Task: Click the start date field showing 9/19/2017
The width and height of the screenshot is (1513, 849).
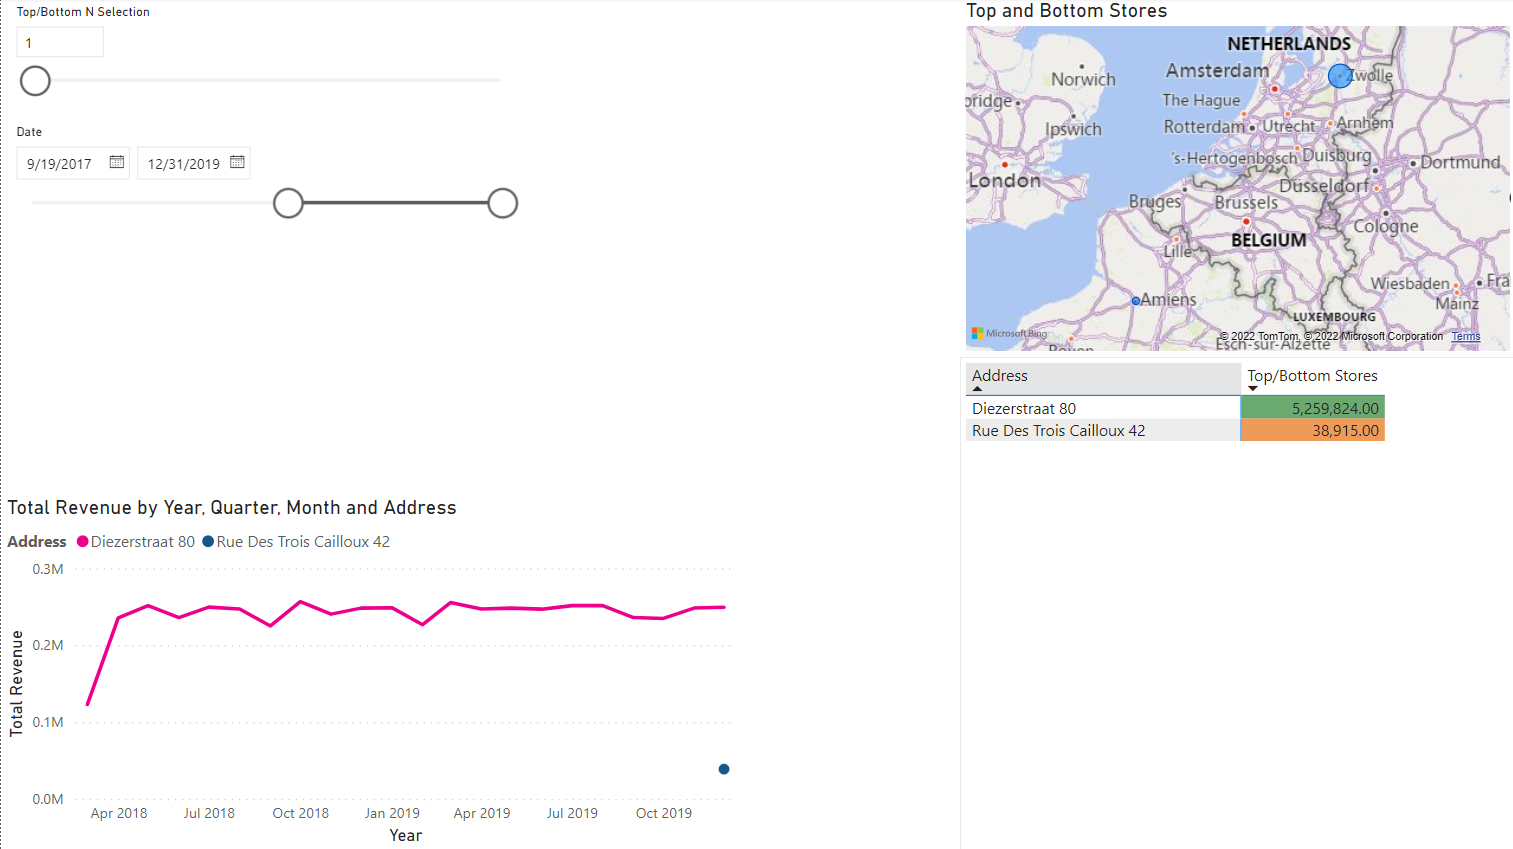Action: [73, 163]
